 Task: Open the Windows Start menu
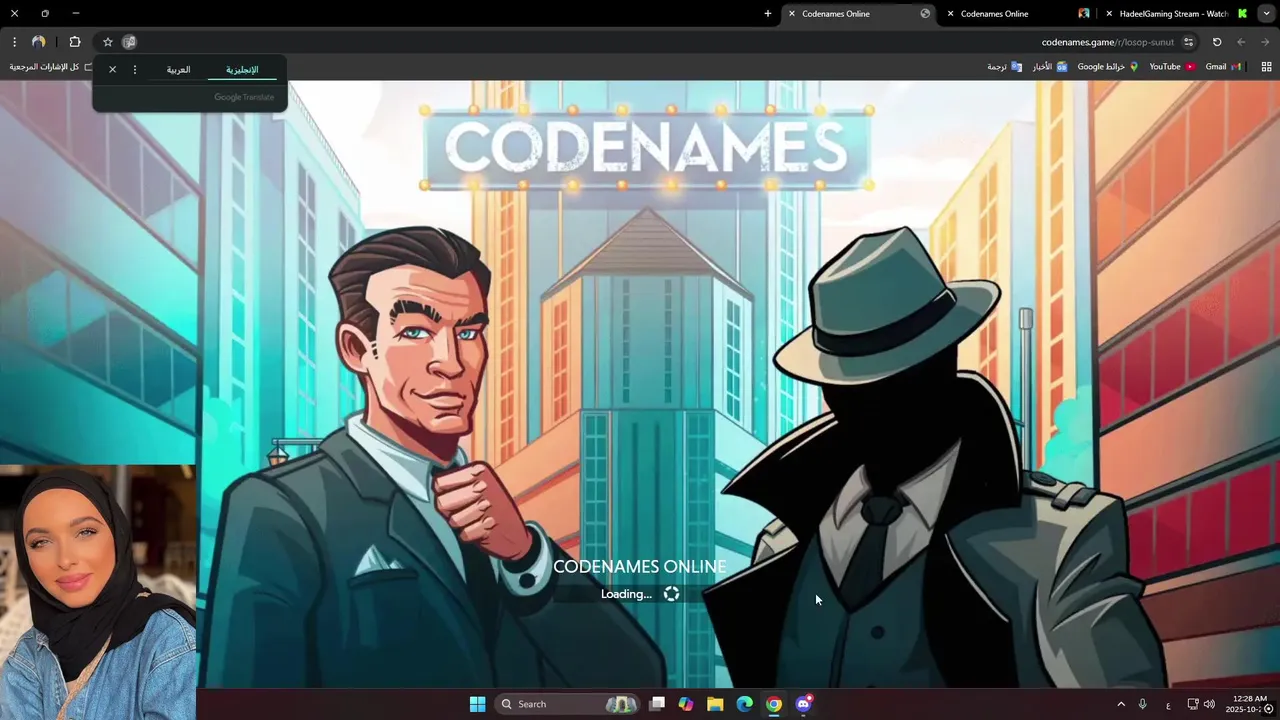(x=477, y=704)
